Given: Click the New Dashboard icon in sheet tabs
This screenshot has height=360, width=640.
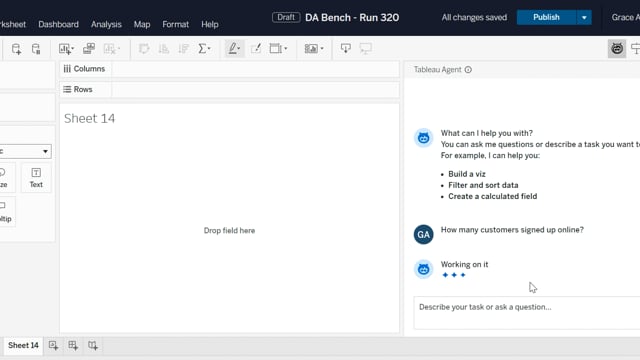Looking at the screenshot, I should pyautogui.click(x=73, y=346).
